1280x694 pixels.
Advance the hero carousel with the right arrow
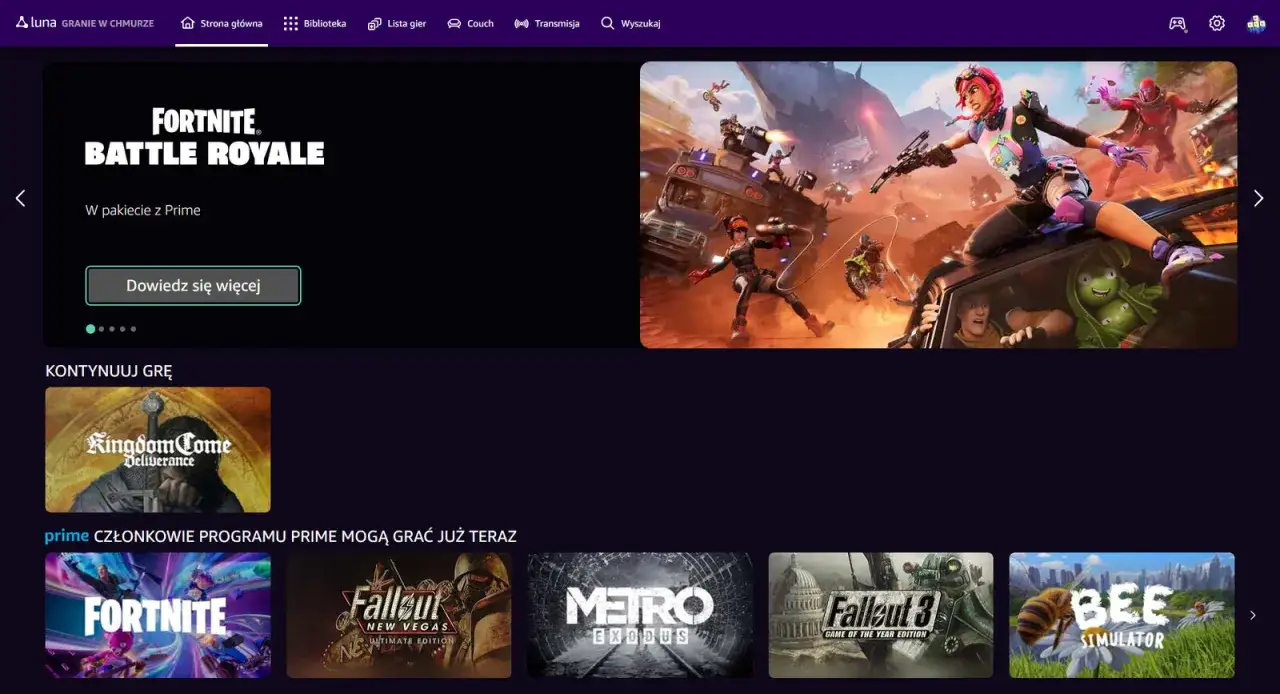[x=1258, y=197]
